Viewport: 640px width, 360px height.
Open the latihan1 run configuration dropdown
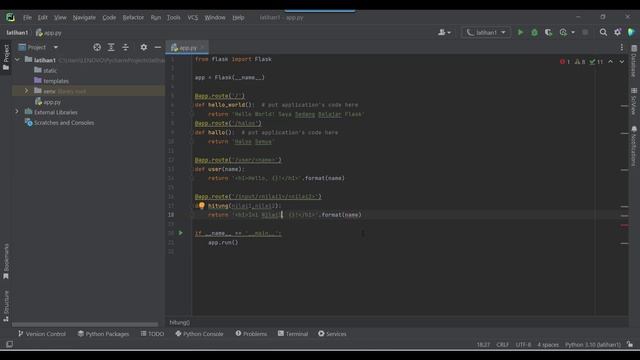click(486, 32)
